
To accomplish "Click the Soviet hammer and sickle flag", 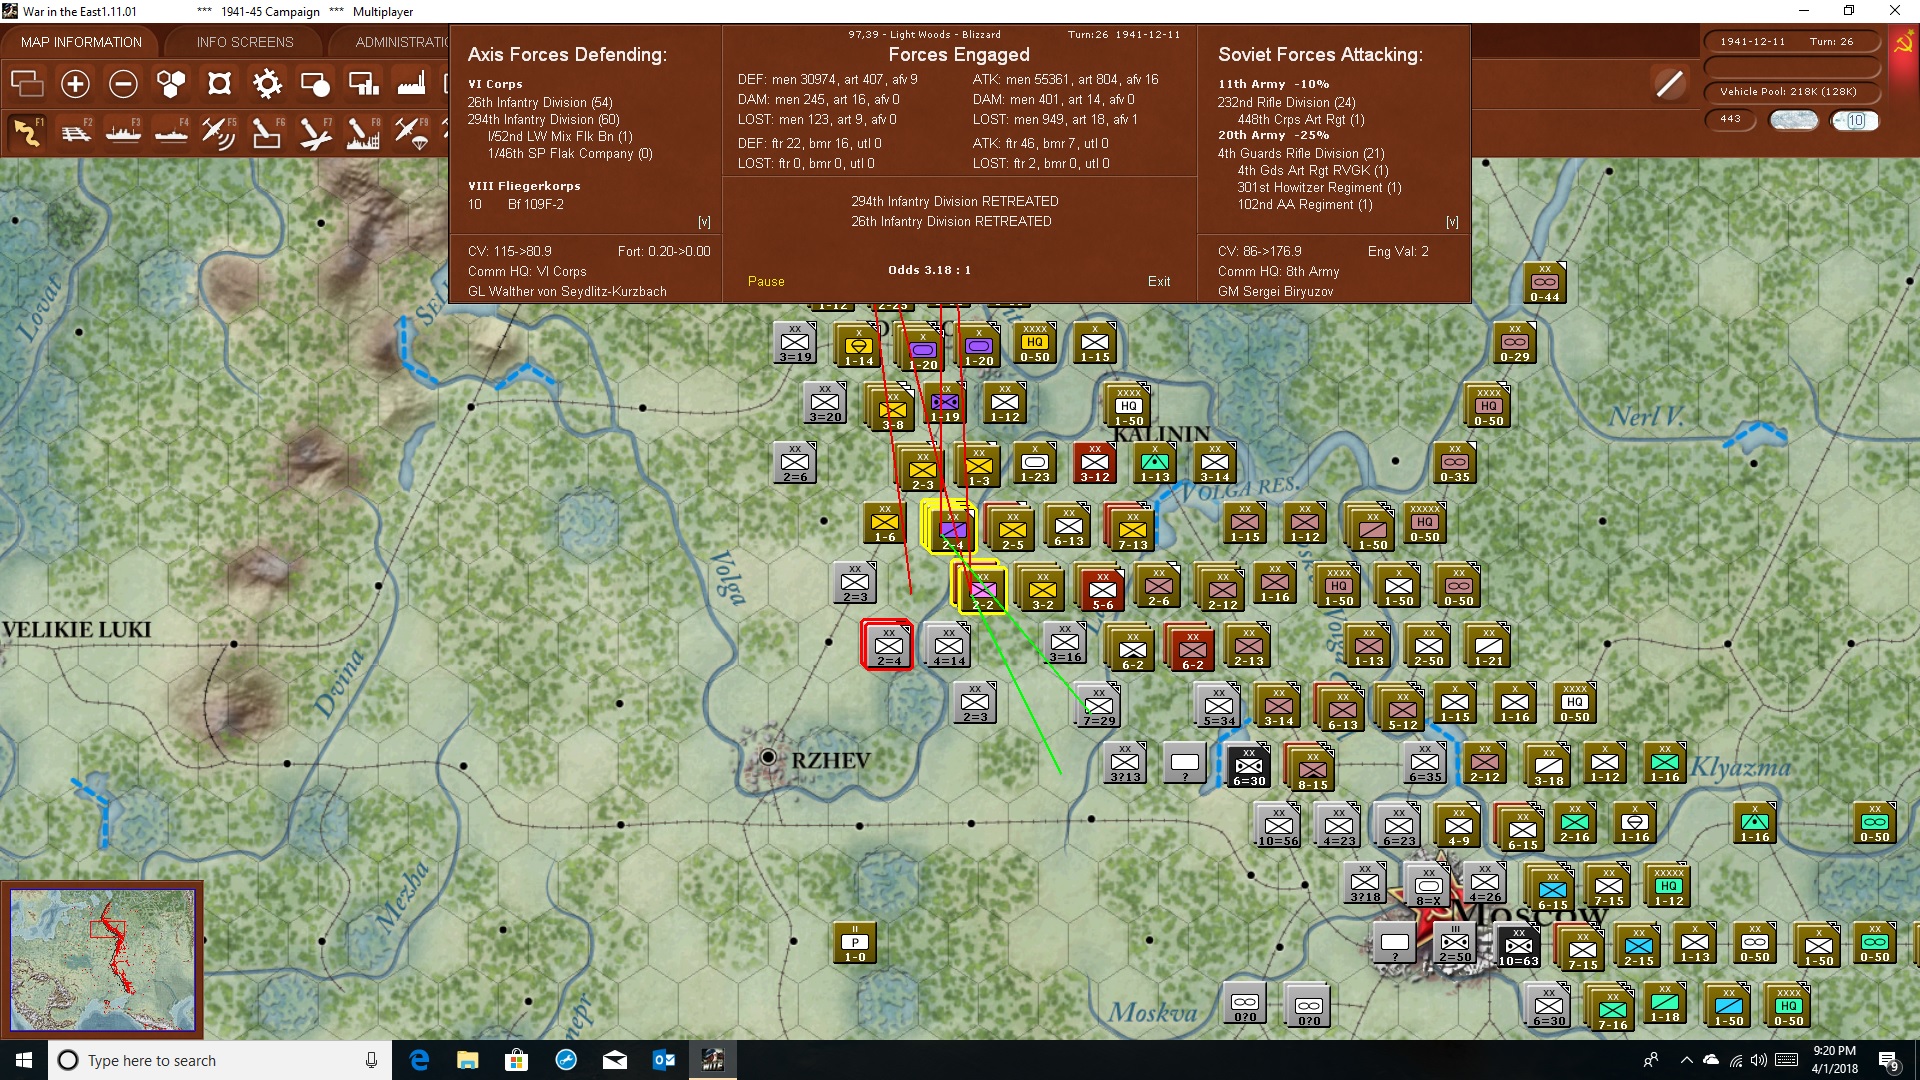I will pyautogui.click(x=1903, y=43).
